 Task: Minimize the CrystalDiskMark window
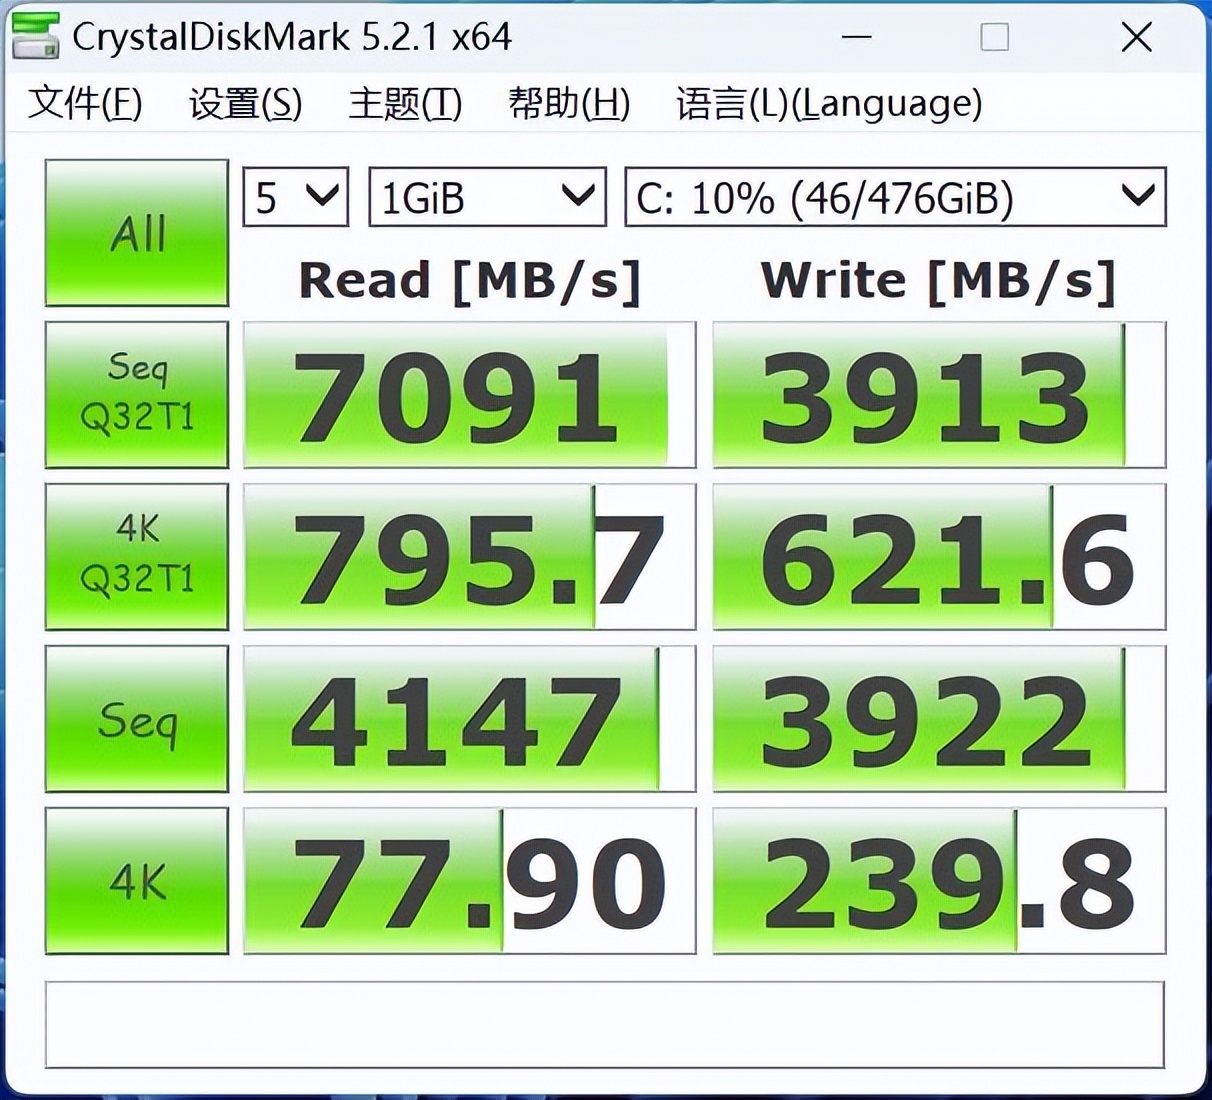pos(857,38)
